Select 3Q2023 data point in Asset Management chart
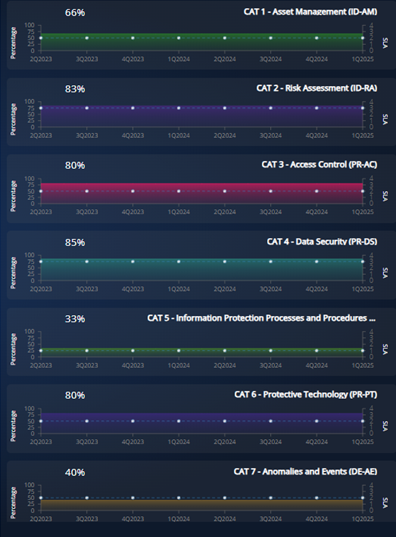Screen dimensions: 396x537 click(x=87, y=38)
